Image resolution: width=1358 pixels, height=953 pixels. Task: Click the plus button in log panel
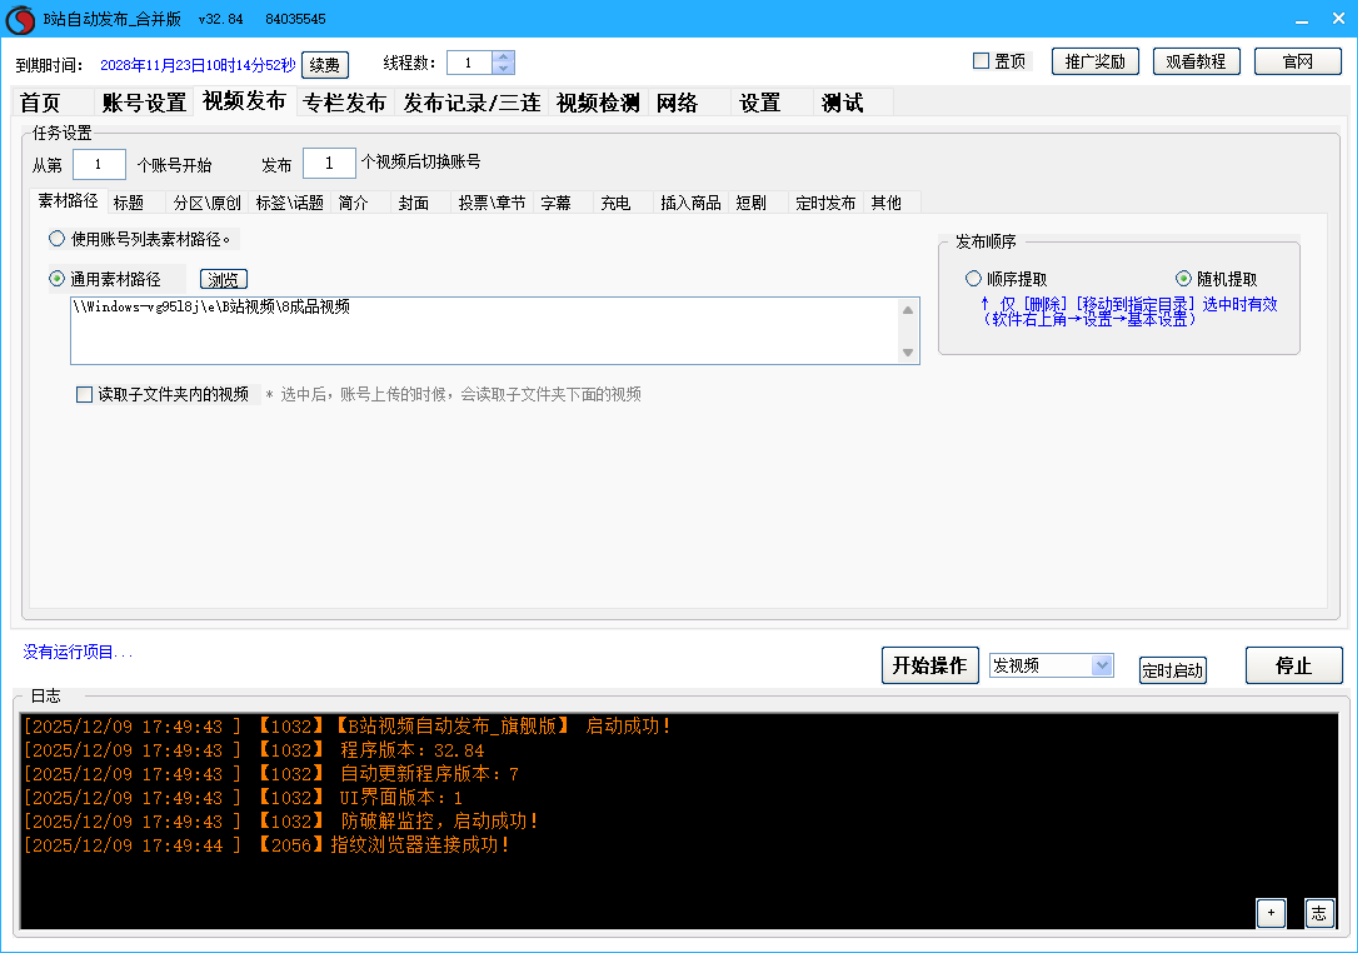[x=1270, y=912]
